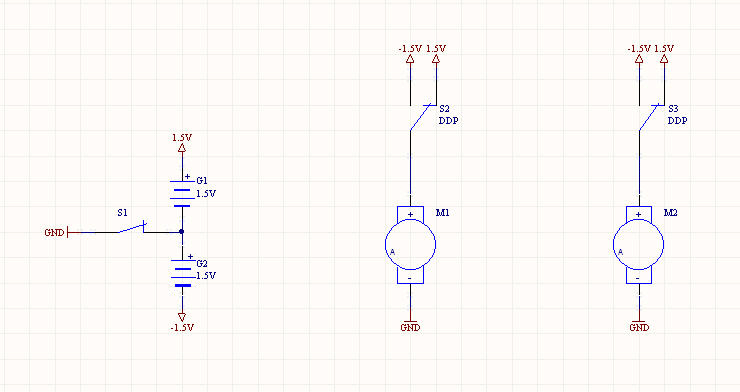740x392 pixels.
Task: Select the -1.5V port above S2
Action: pyautogui.click(x=410, y=53)
